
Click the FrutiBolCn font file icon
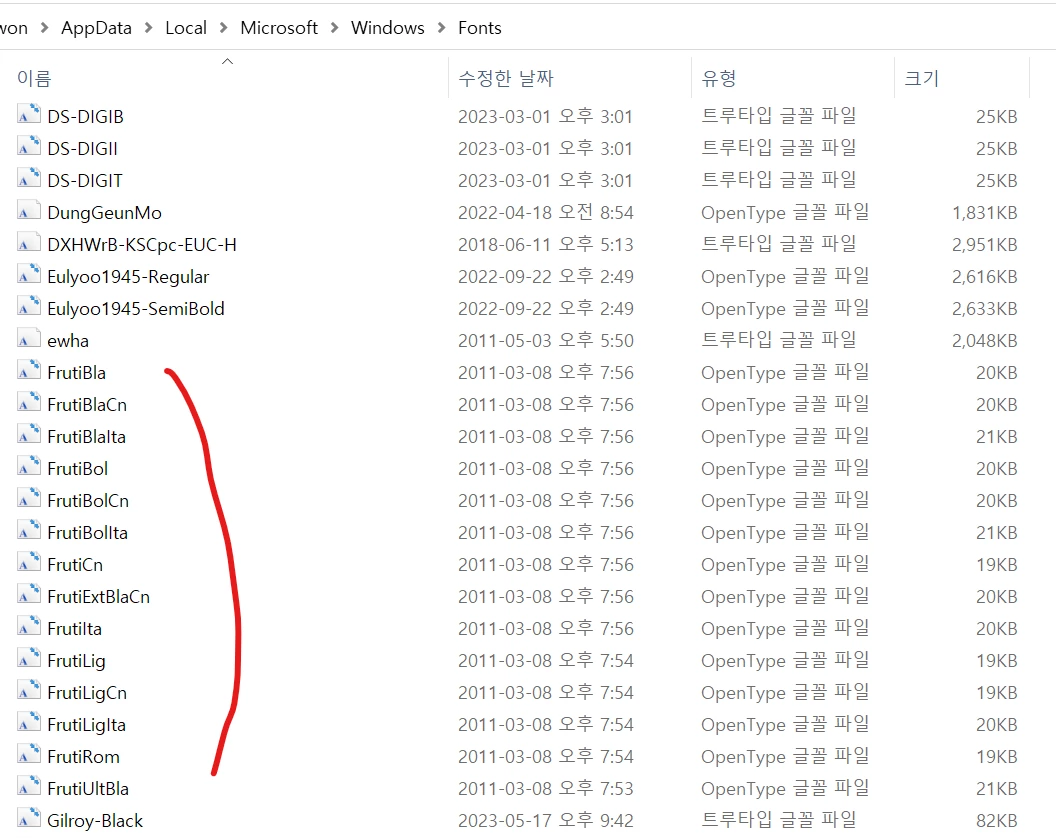28,498
